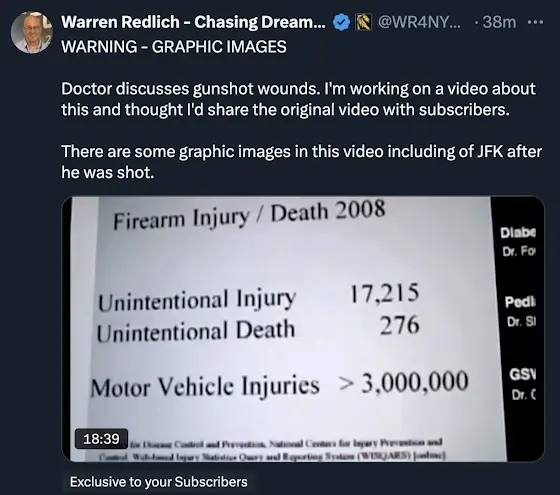Click the source citation footnote in the video
The height and width of the screenshot is (495, 560).
(270, 450)
